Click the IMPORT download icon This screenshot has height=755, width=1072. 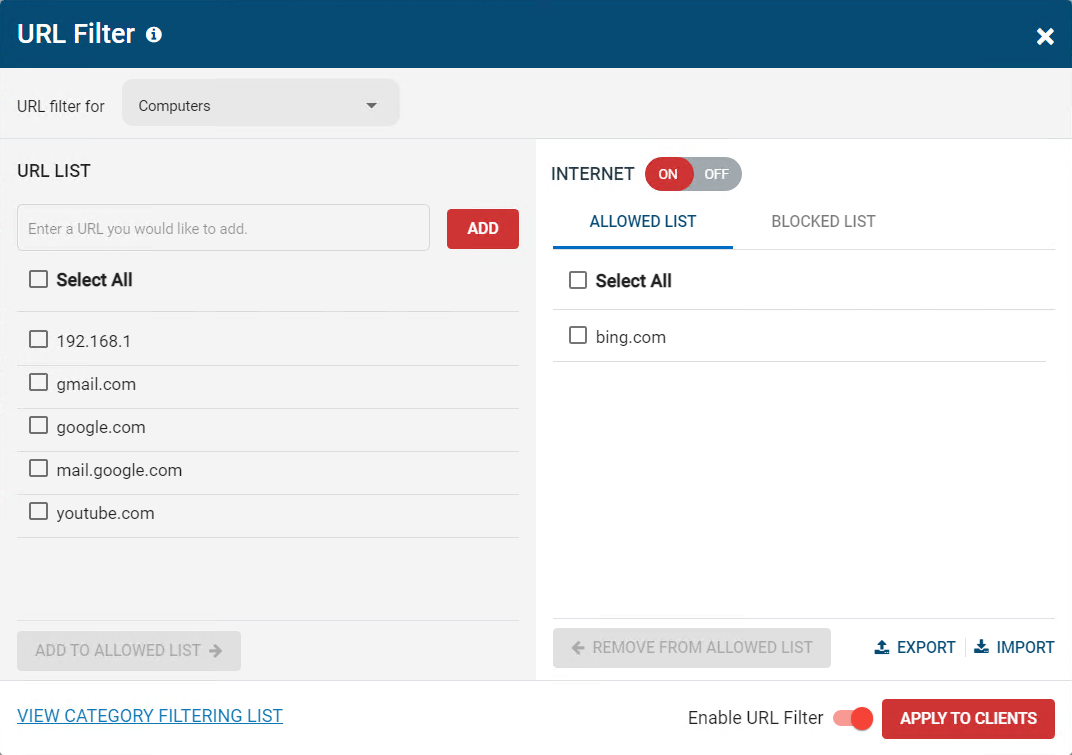(981, 647)
